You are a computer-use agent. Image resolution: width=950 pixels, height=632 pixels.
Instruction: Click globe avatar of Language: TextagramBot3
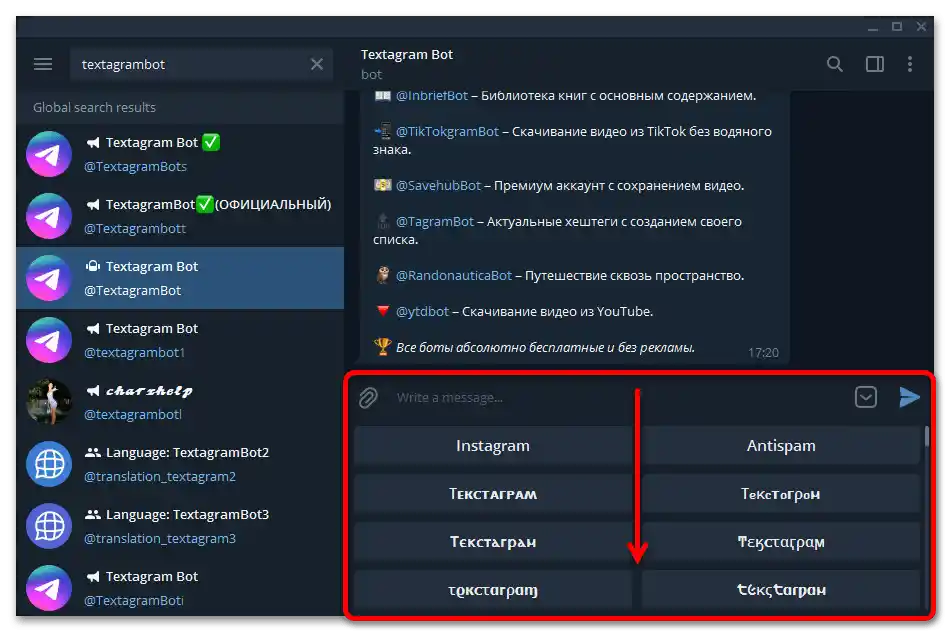[x=49, y=526]
